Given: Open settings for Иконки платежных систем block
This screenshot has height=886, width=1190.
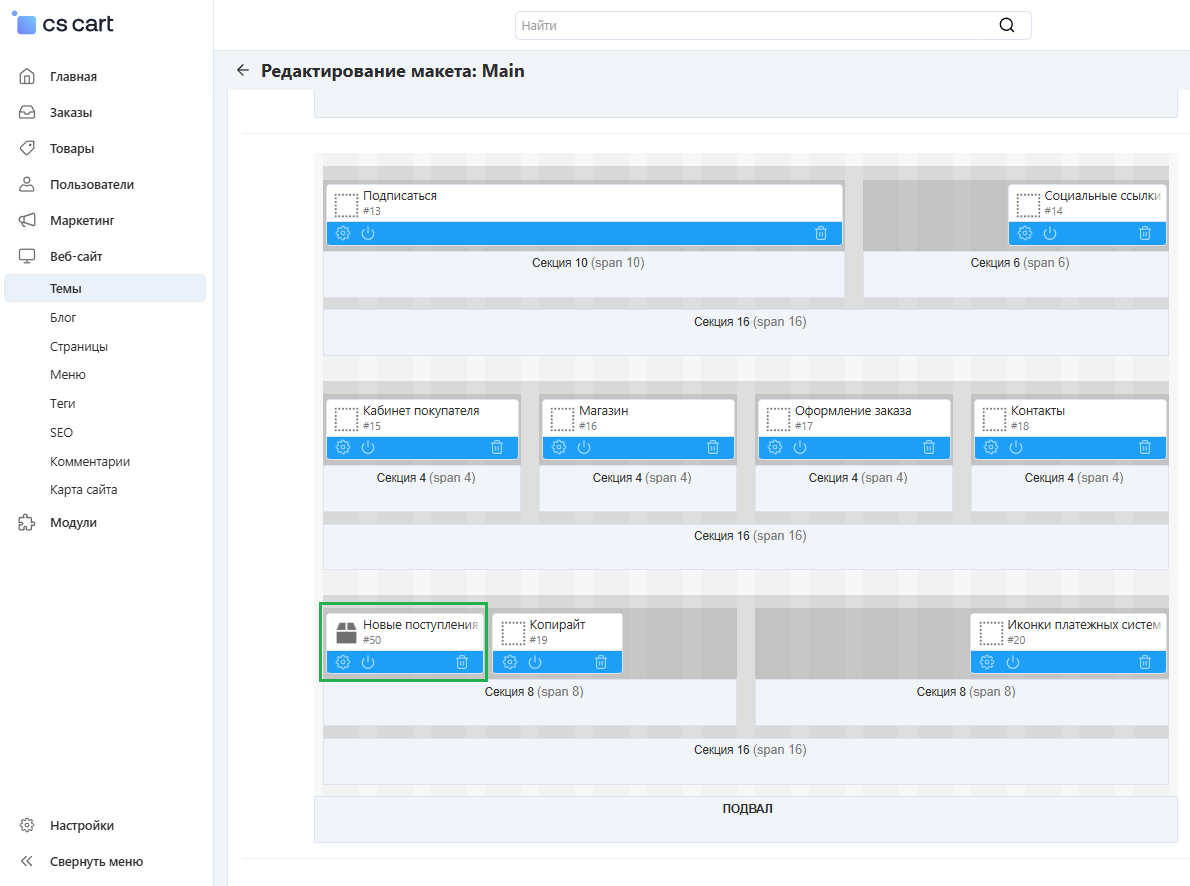Looking at the screenshot, I should point(987,662).
